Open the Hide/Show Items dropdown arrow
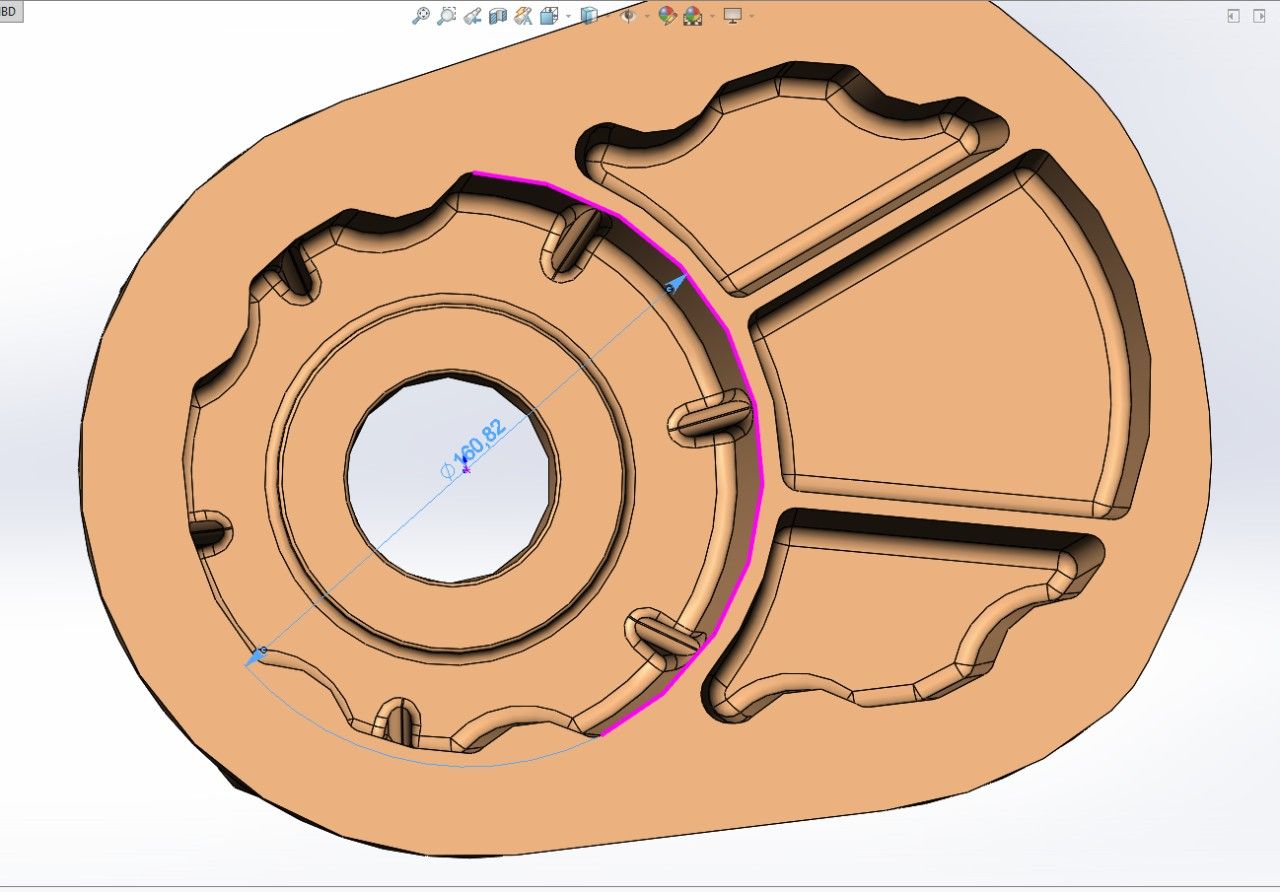This screenshot has width=1280, height=892. tap(647, 16)
